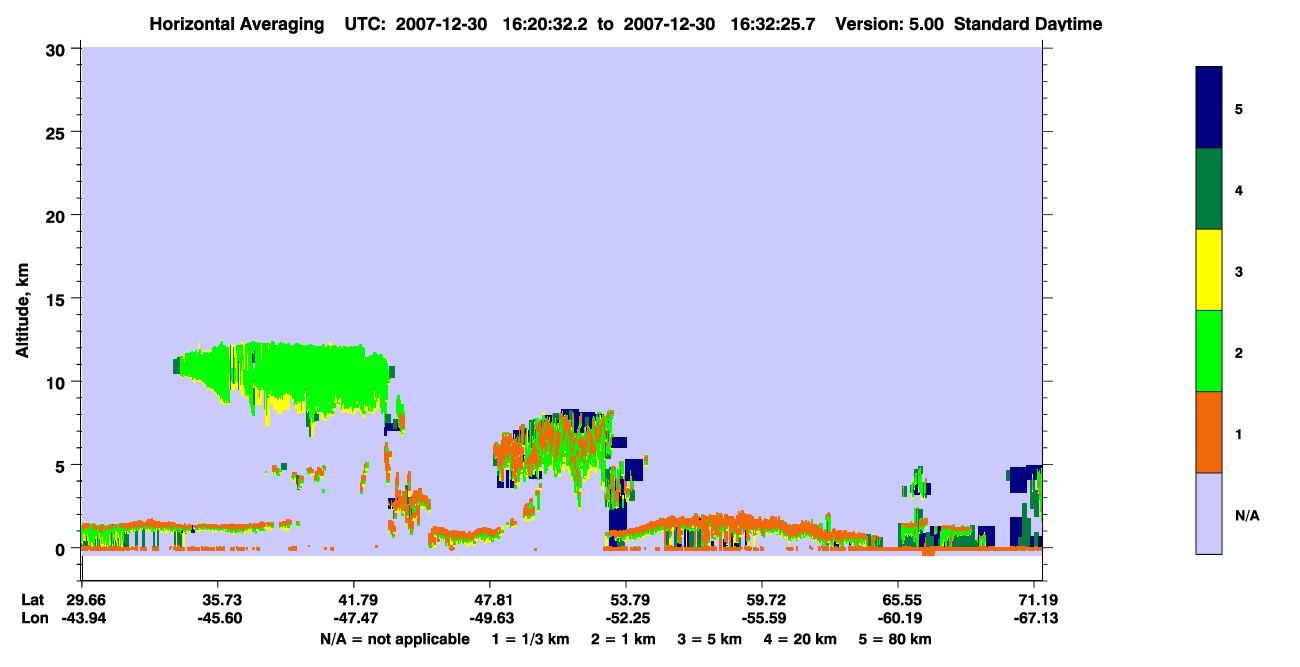Screen dimensions: 1300x667
Task: Click the '3 = 5 km' legend note
Action: point(708,639)
